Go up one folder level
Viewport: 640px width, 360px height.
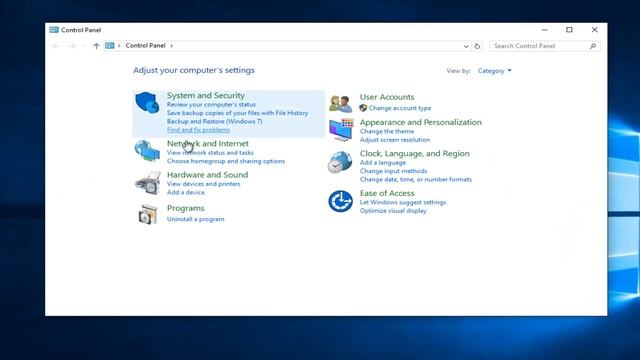point(96,46)
